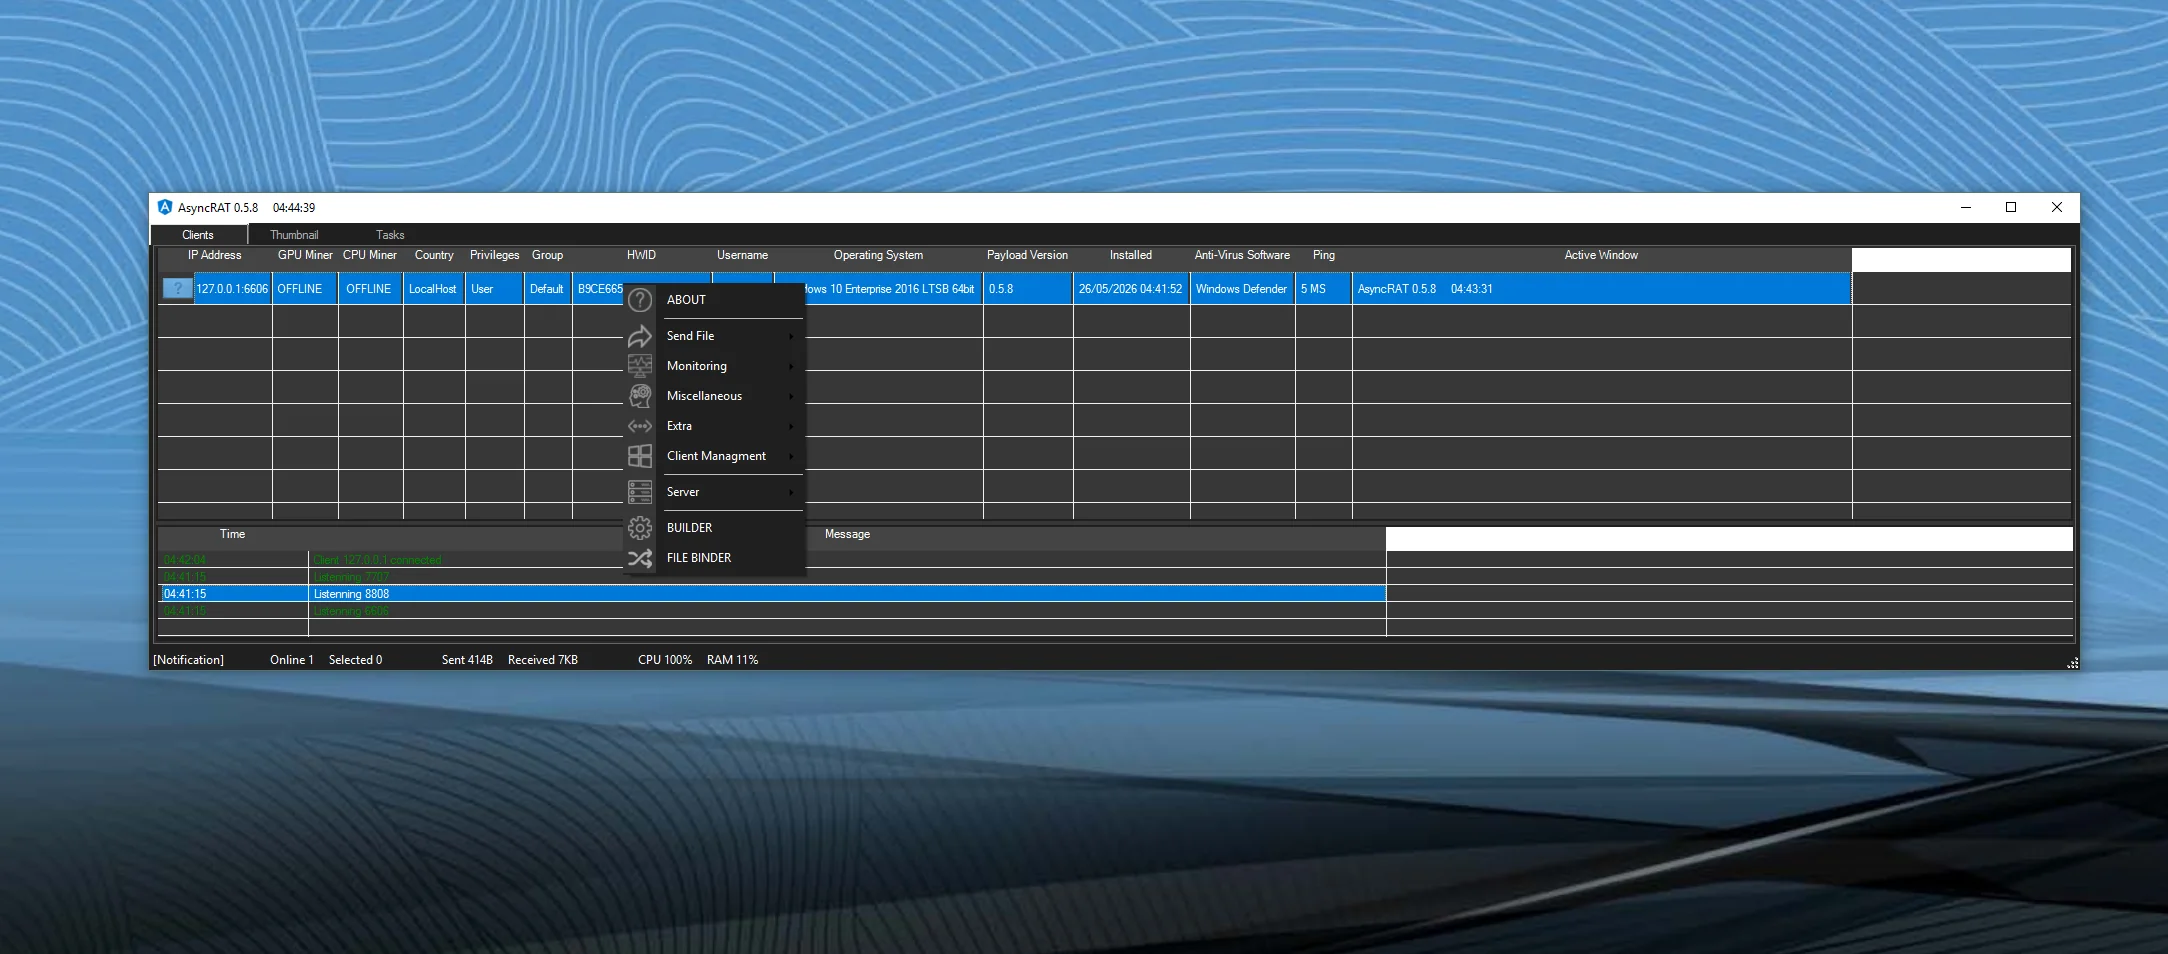Click the 0.5.8 payload version cell

point(1028,289)
